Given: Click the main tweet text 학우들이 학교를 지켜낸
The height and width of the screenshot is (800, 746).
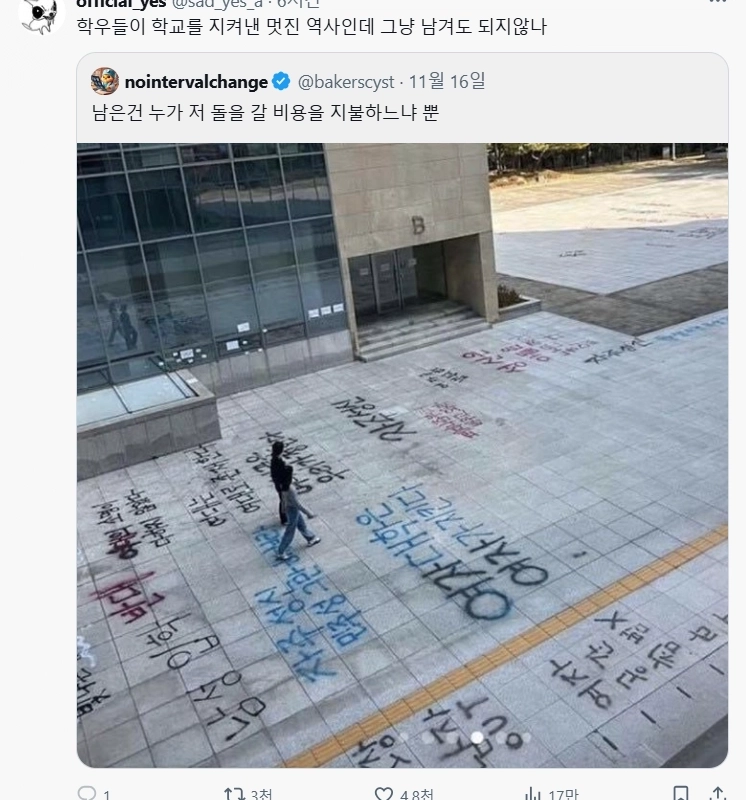Looking at the screenshot, I should click(311, 26).
